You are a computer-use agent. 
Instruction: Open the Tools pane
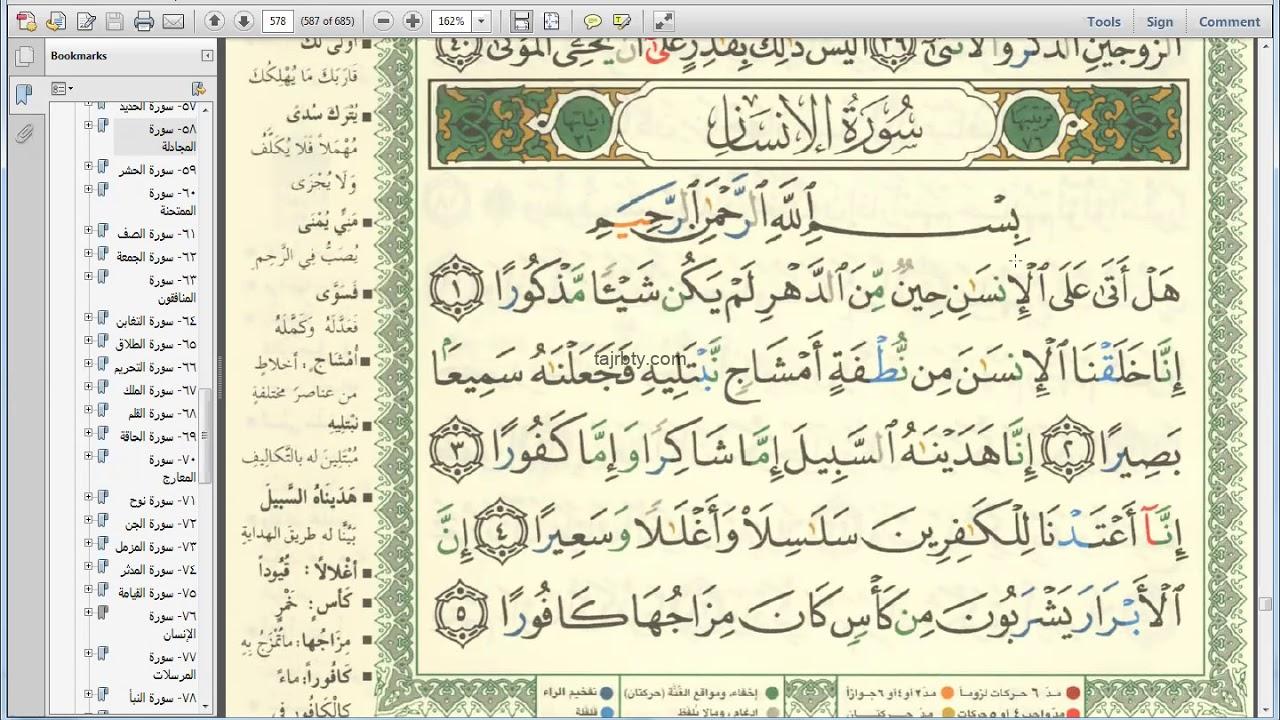point(1103,21)
